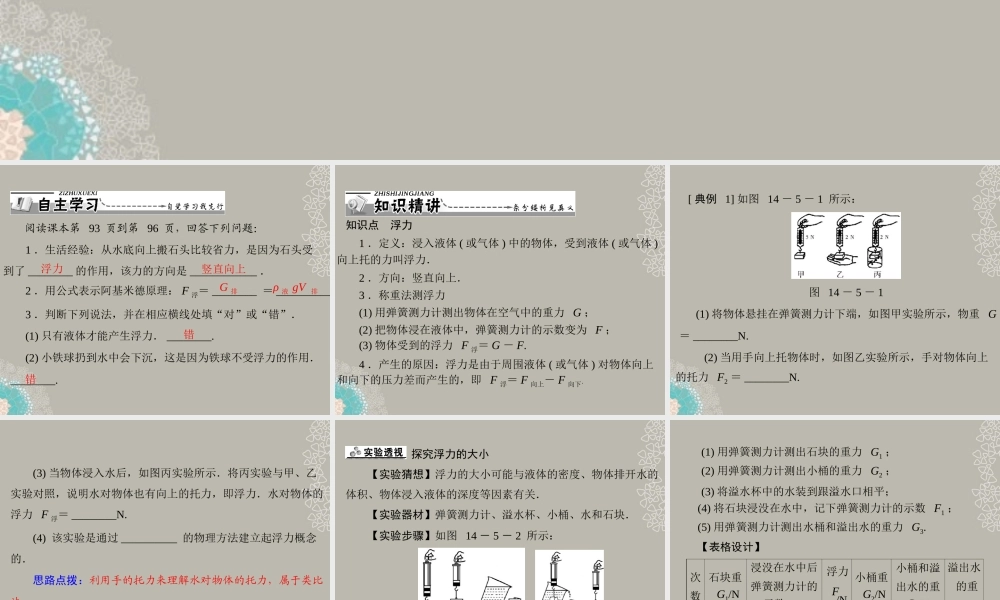The width and height of the screenshot is (1000, 600).
Task: Click step (1) 用弹簧测力计测出石块的重力
Action: (795, 452)
